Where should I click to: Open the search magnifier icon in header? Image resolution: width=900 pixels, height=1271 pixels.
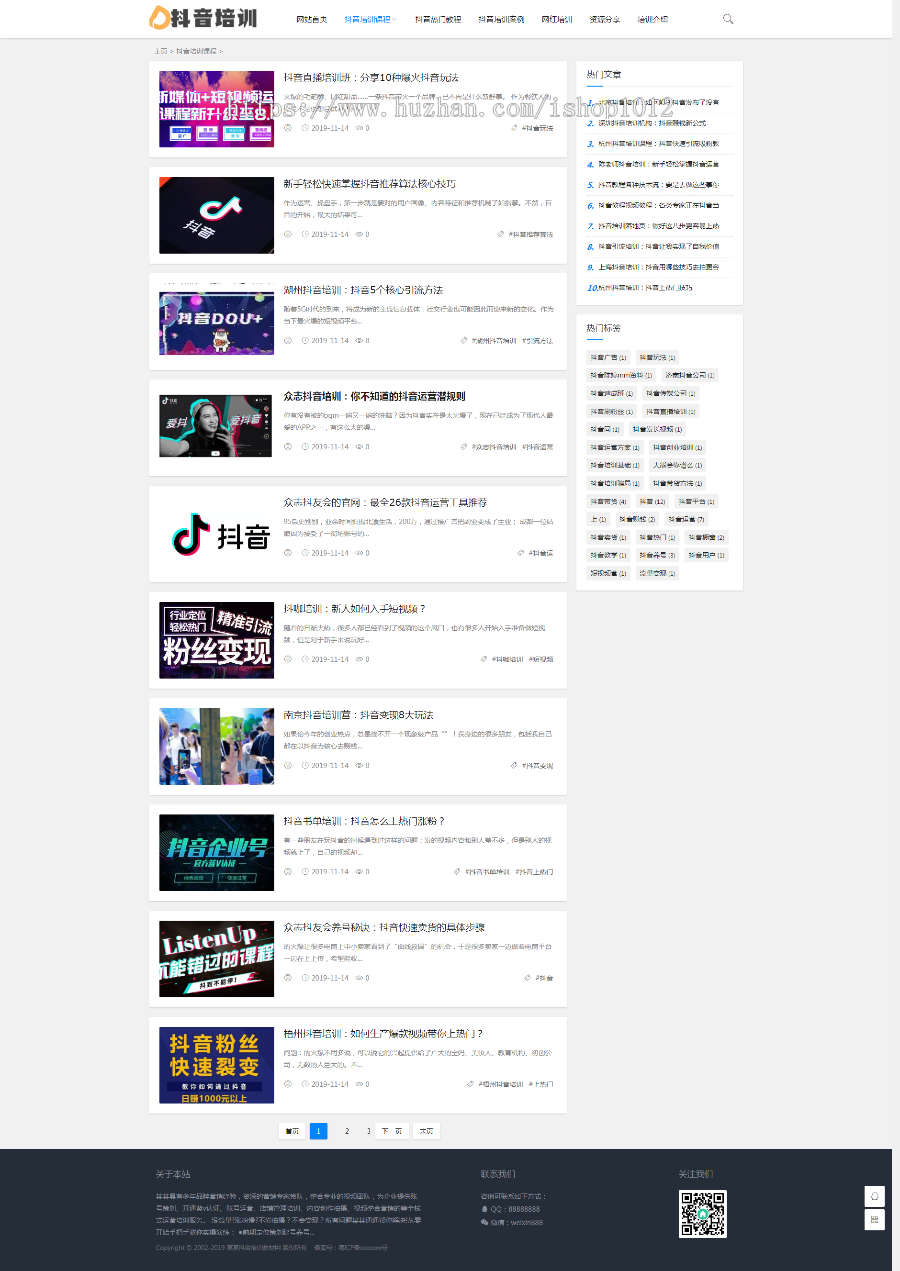(728, 18)
